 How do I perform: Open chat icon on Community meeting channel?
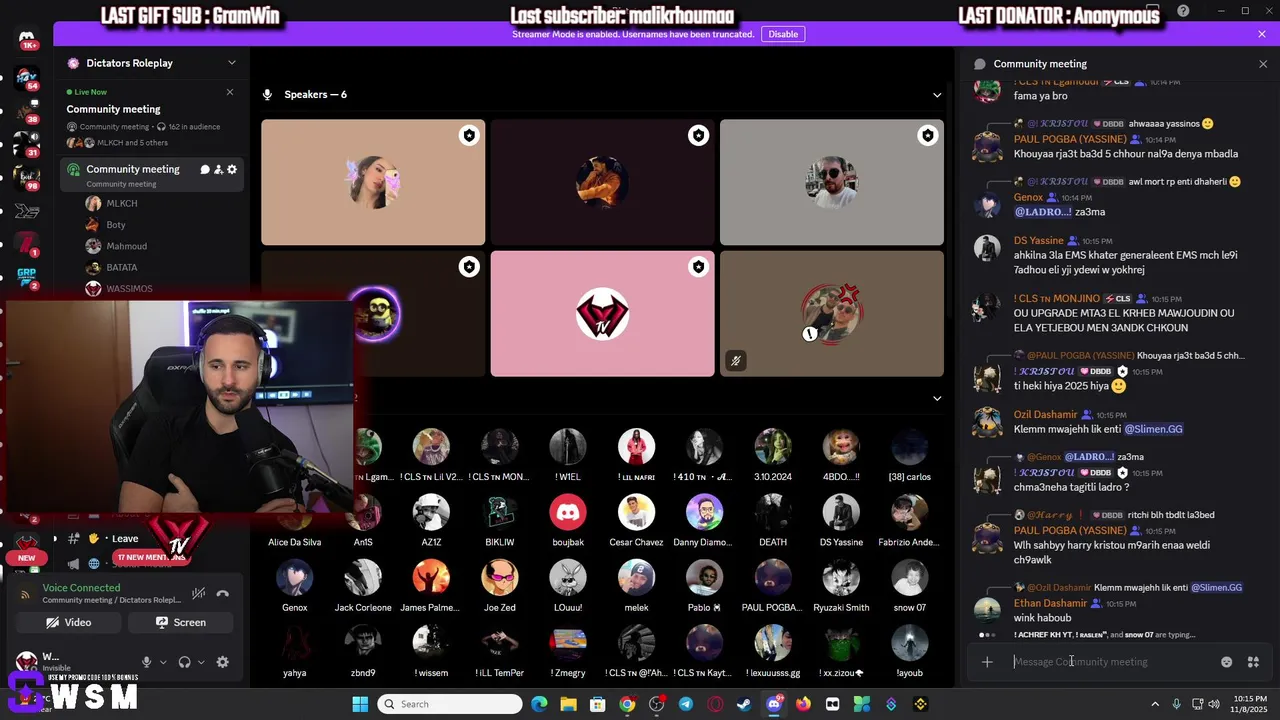(205, 169)
